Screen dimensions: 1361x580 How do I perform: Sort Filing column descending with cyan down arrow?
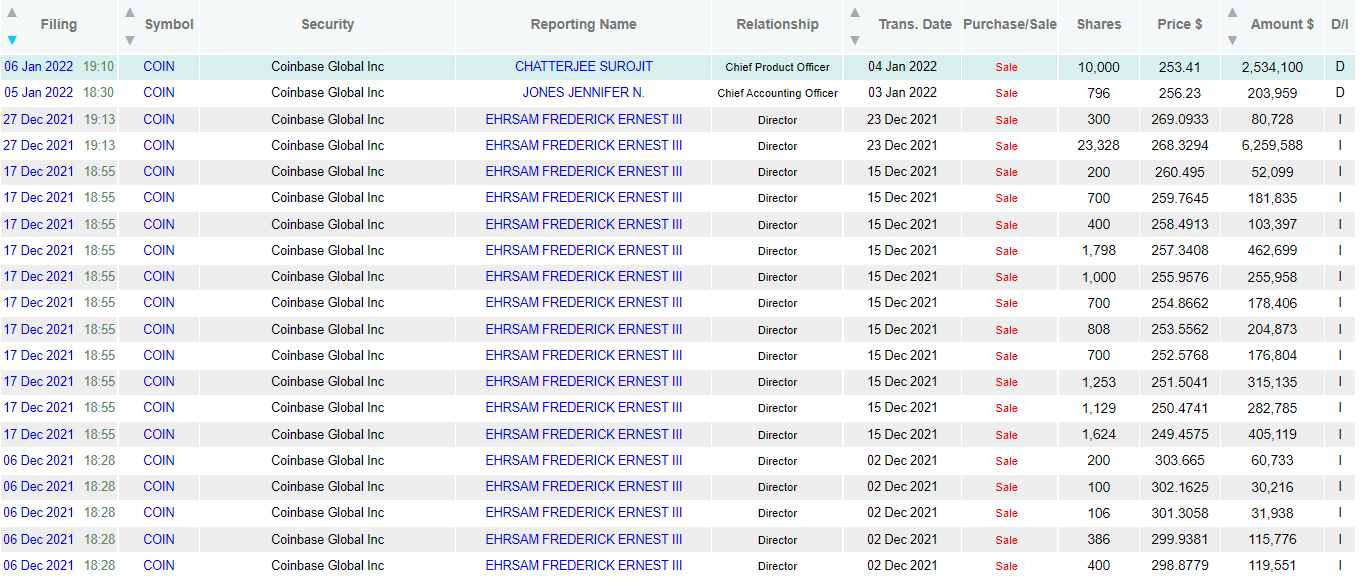tap(12, 40)
